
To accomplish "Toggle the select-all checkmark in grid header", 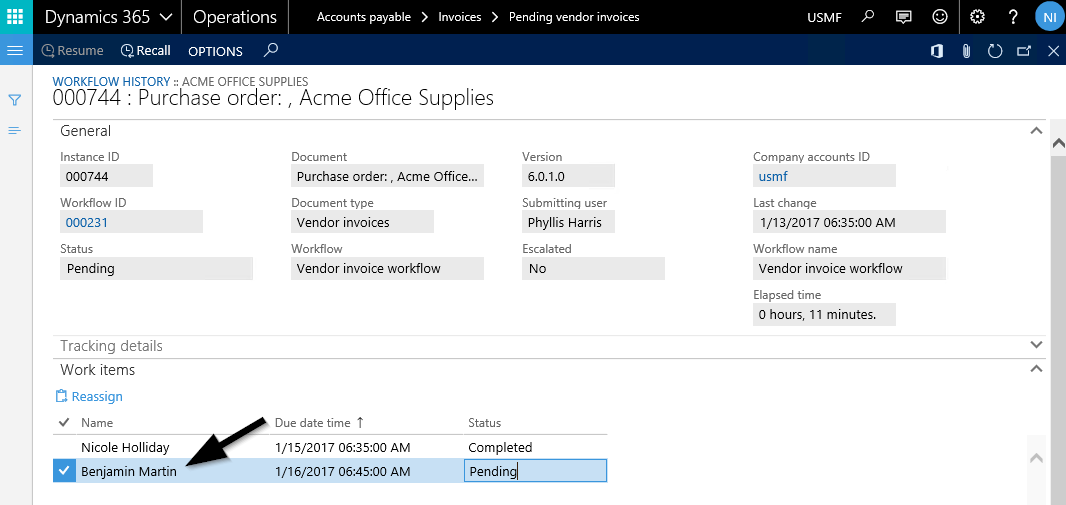I will coord(64,423).
